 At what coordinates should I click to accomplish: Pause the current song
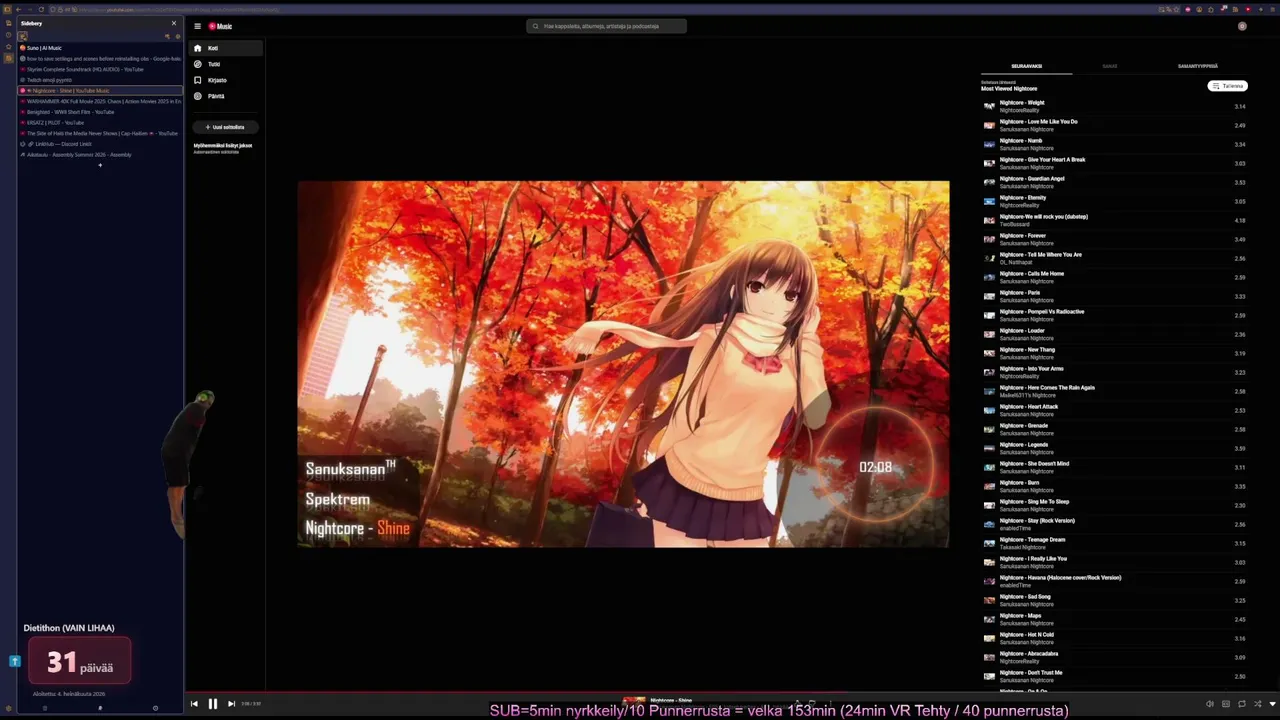212,704
